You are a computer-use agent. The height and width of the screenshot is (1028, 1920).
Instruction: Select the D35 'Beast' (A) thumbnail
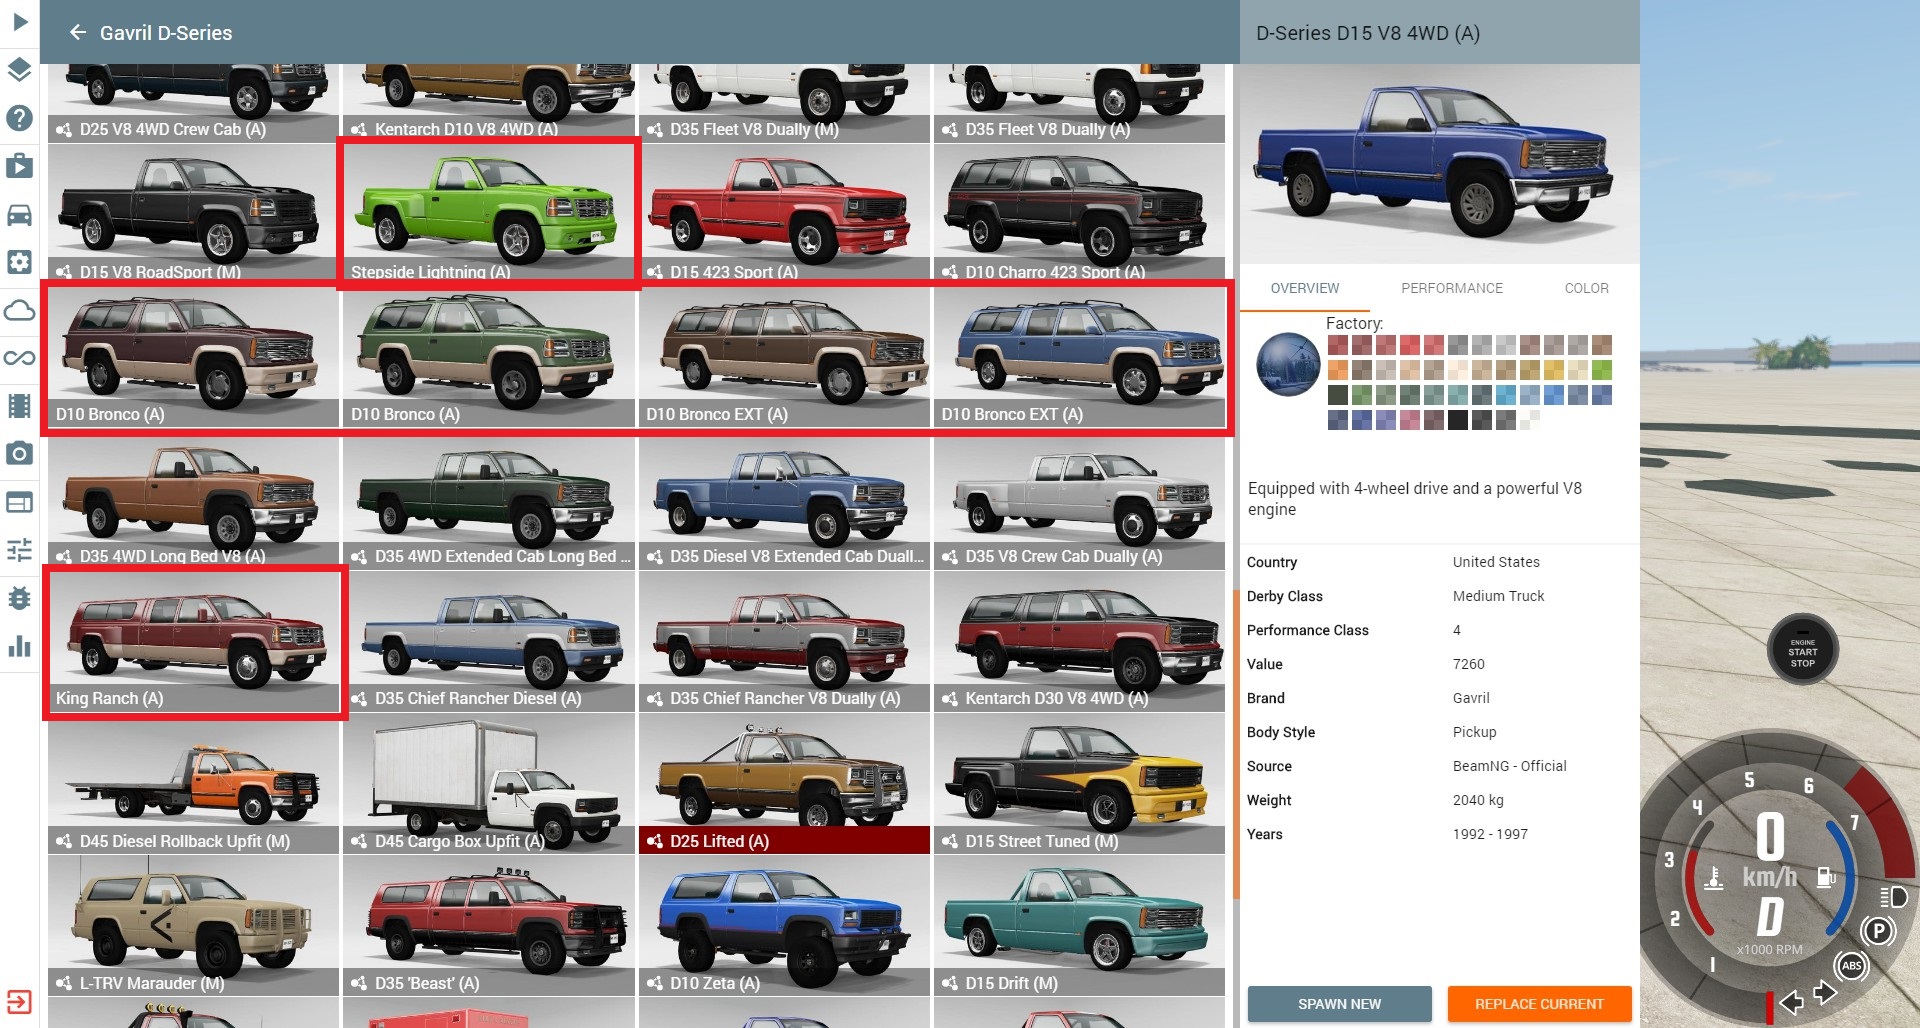point(489,926)
